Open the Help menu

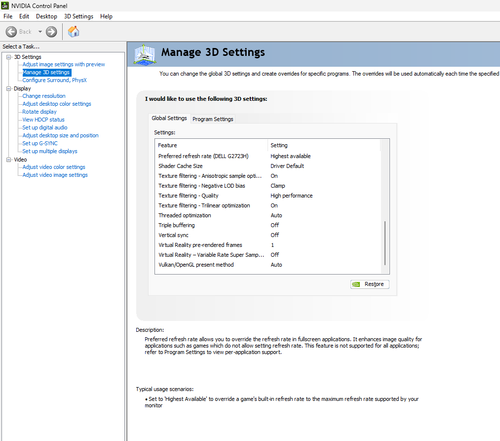[x=106, y=16]
